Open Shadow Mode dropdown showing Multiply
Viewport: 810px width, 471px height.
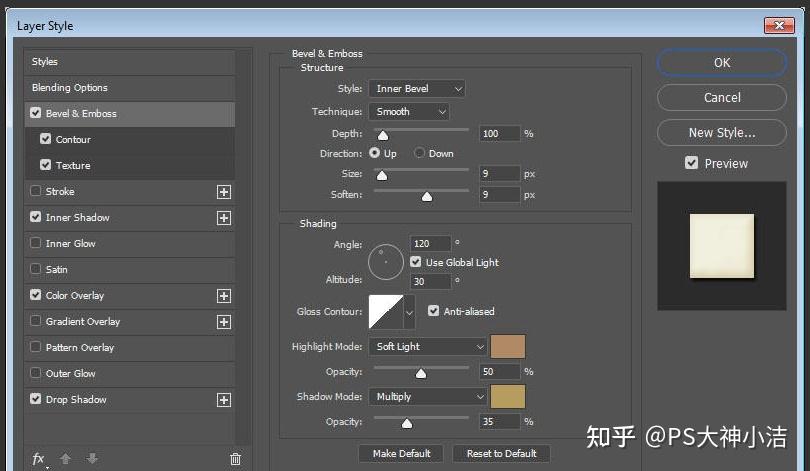(428, 397)
